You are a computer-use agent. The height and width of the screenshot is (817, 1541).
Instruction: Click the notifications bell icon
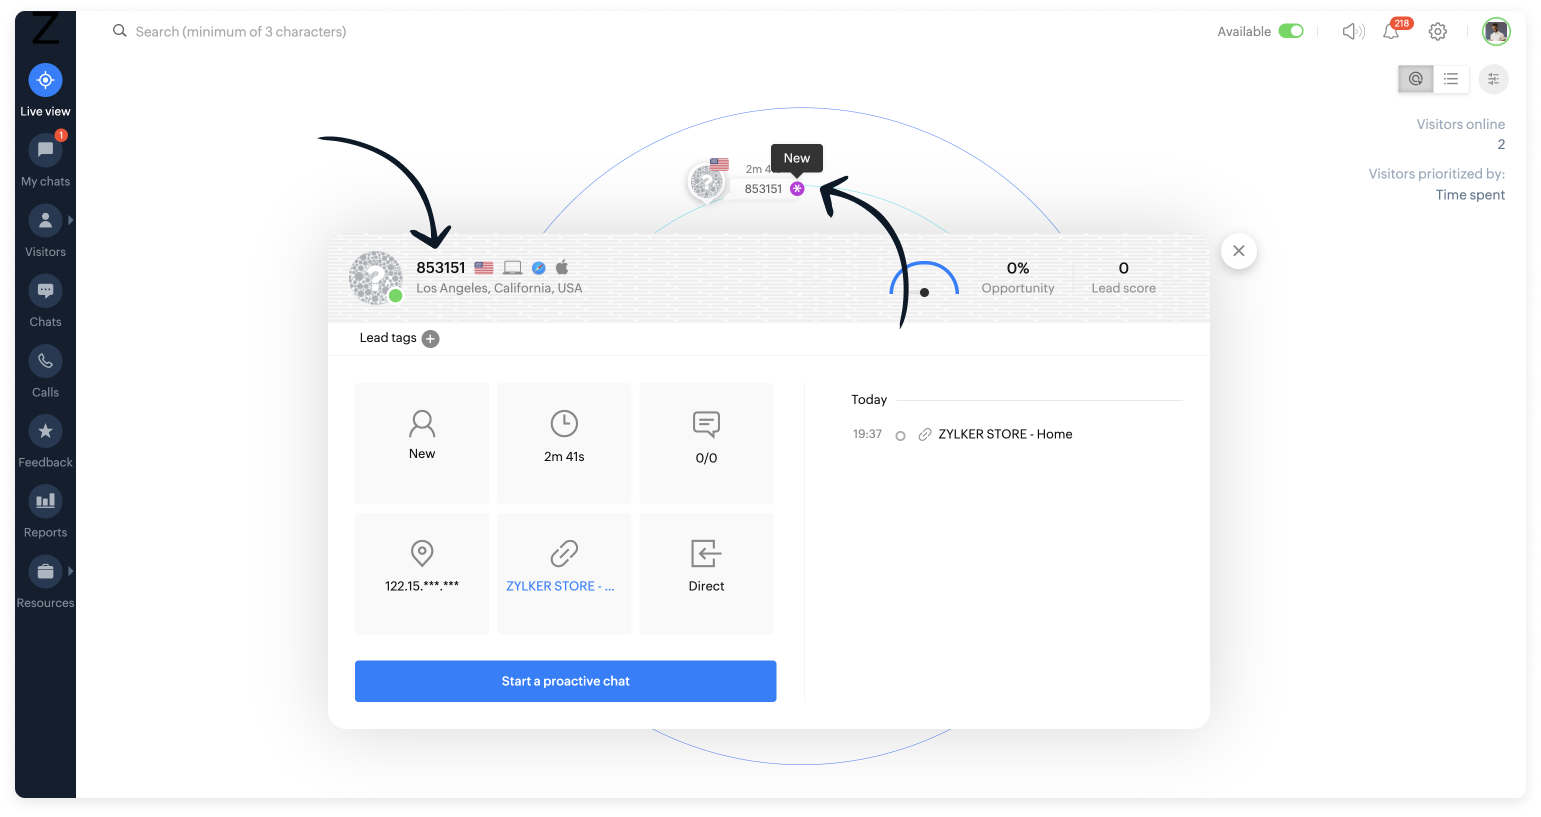click(1391, 32)
